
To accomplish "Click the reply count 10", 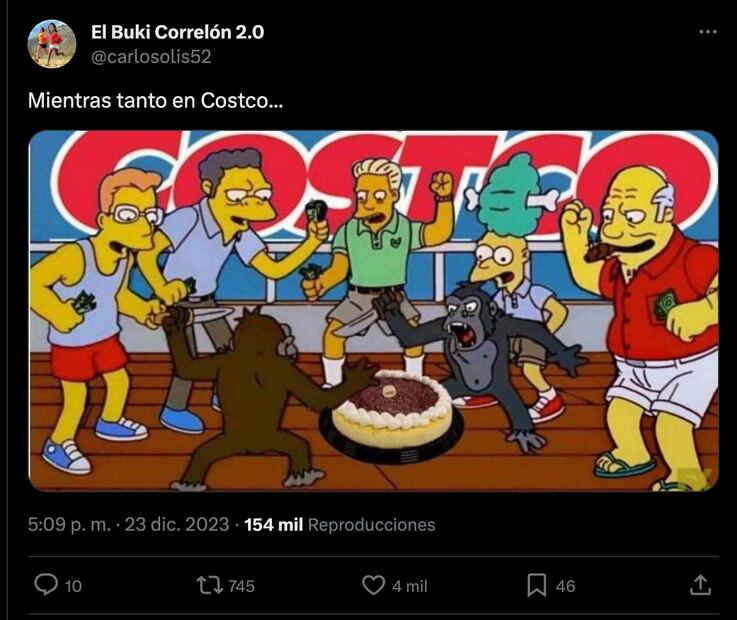I will tap(73, 586).
